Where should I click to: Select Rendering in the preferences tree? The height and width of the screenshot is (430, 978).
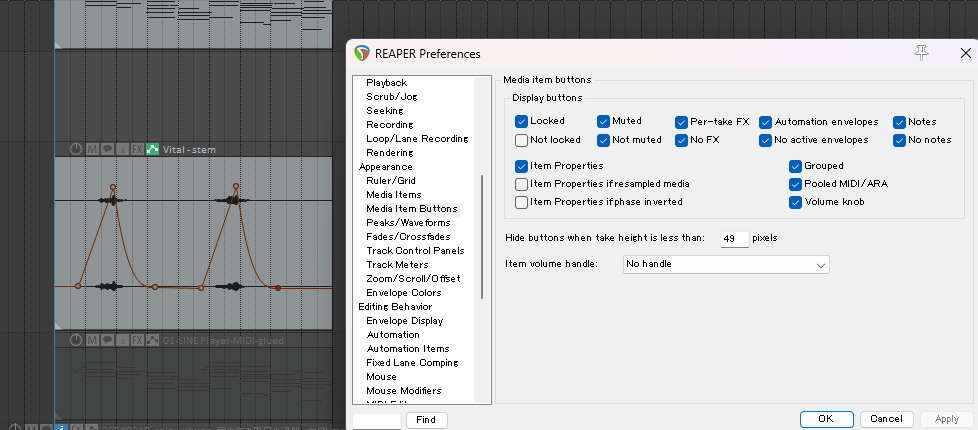tap(390, 153)
